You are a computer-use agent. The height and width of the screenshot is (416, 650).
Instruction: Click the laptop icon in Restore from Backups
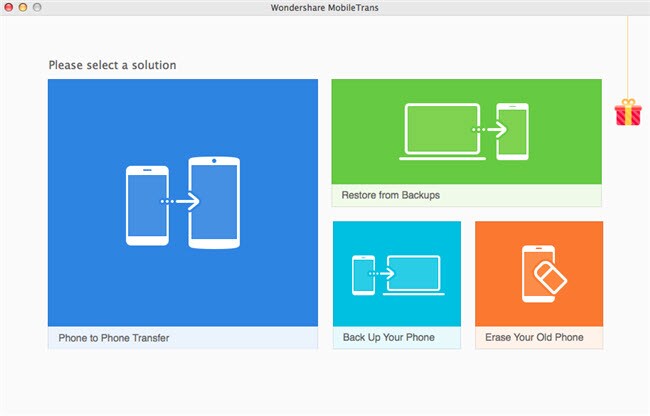point(442,131)
